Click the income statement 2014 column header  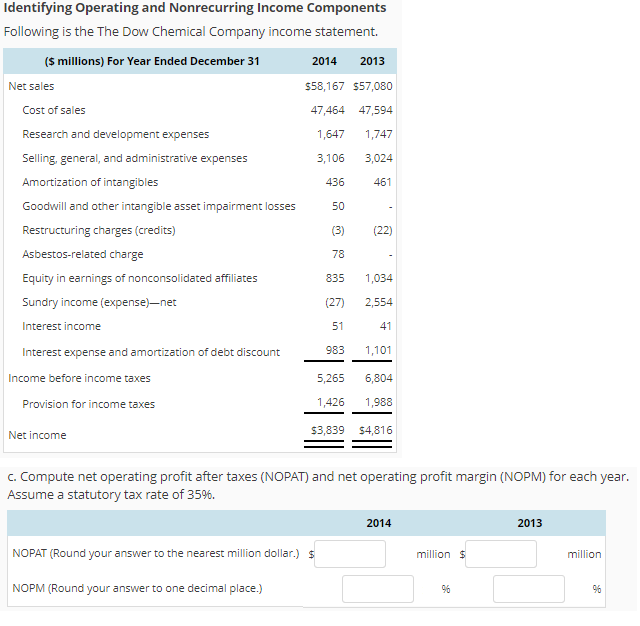pyautogui.click(x=324, y=62)
